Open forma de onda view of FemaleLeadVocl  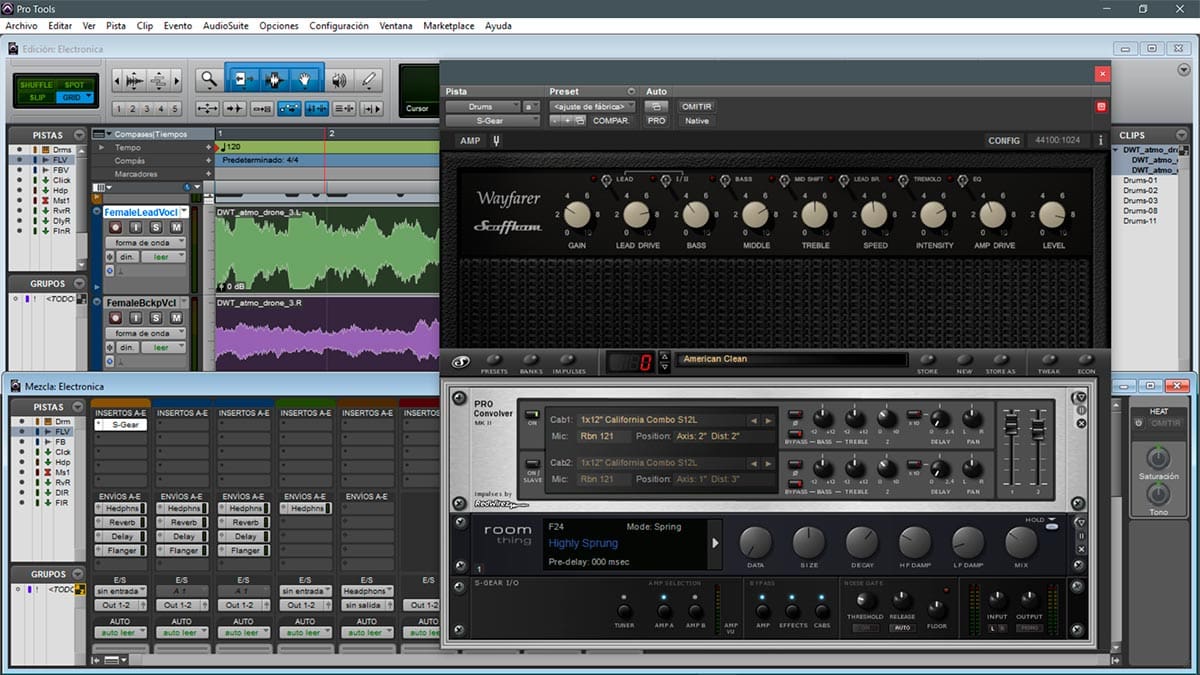pyautogui.click(x=146, y=243)
